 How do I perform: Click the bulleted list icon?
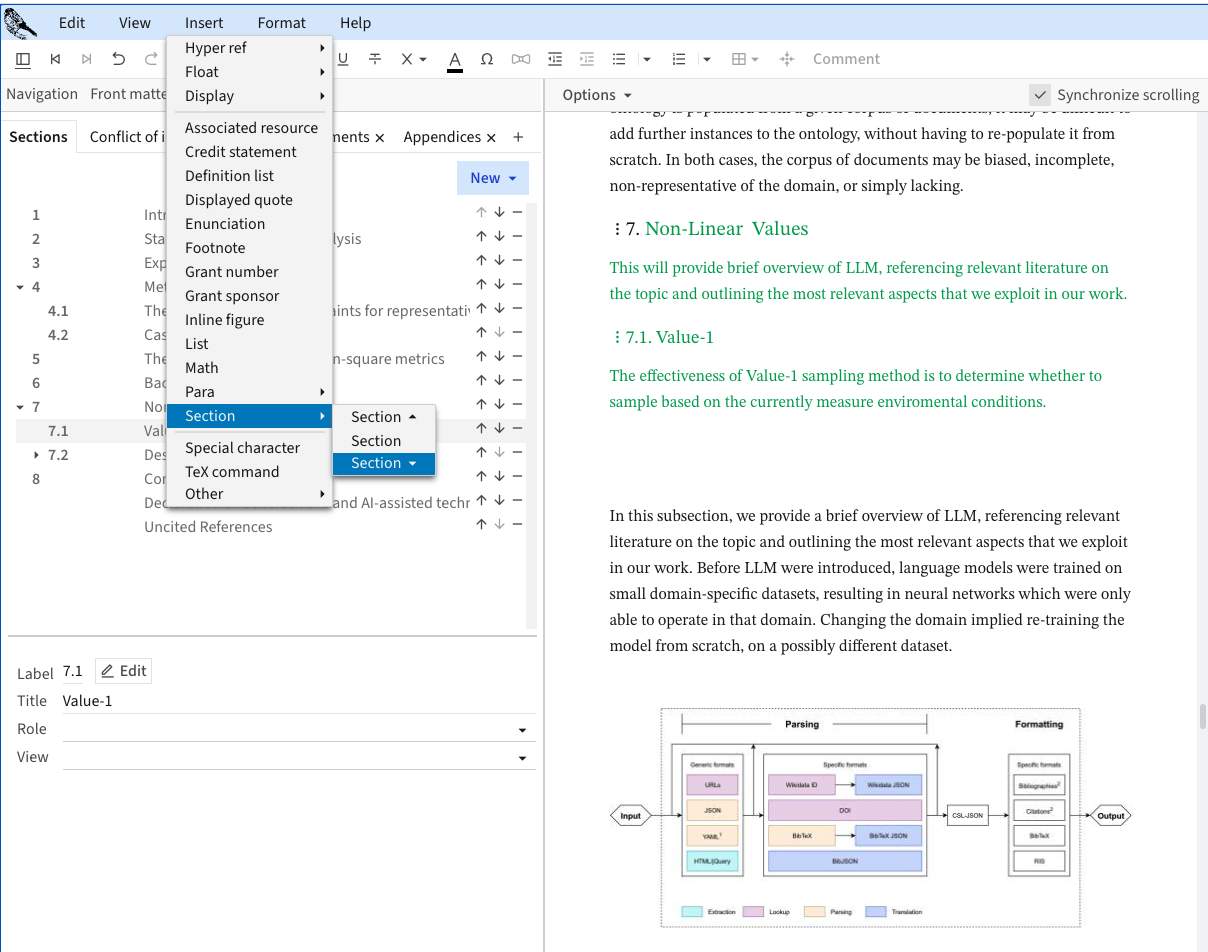[x=619, y=59]
